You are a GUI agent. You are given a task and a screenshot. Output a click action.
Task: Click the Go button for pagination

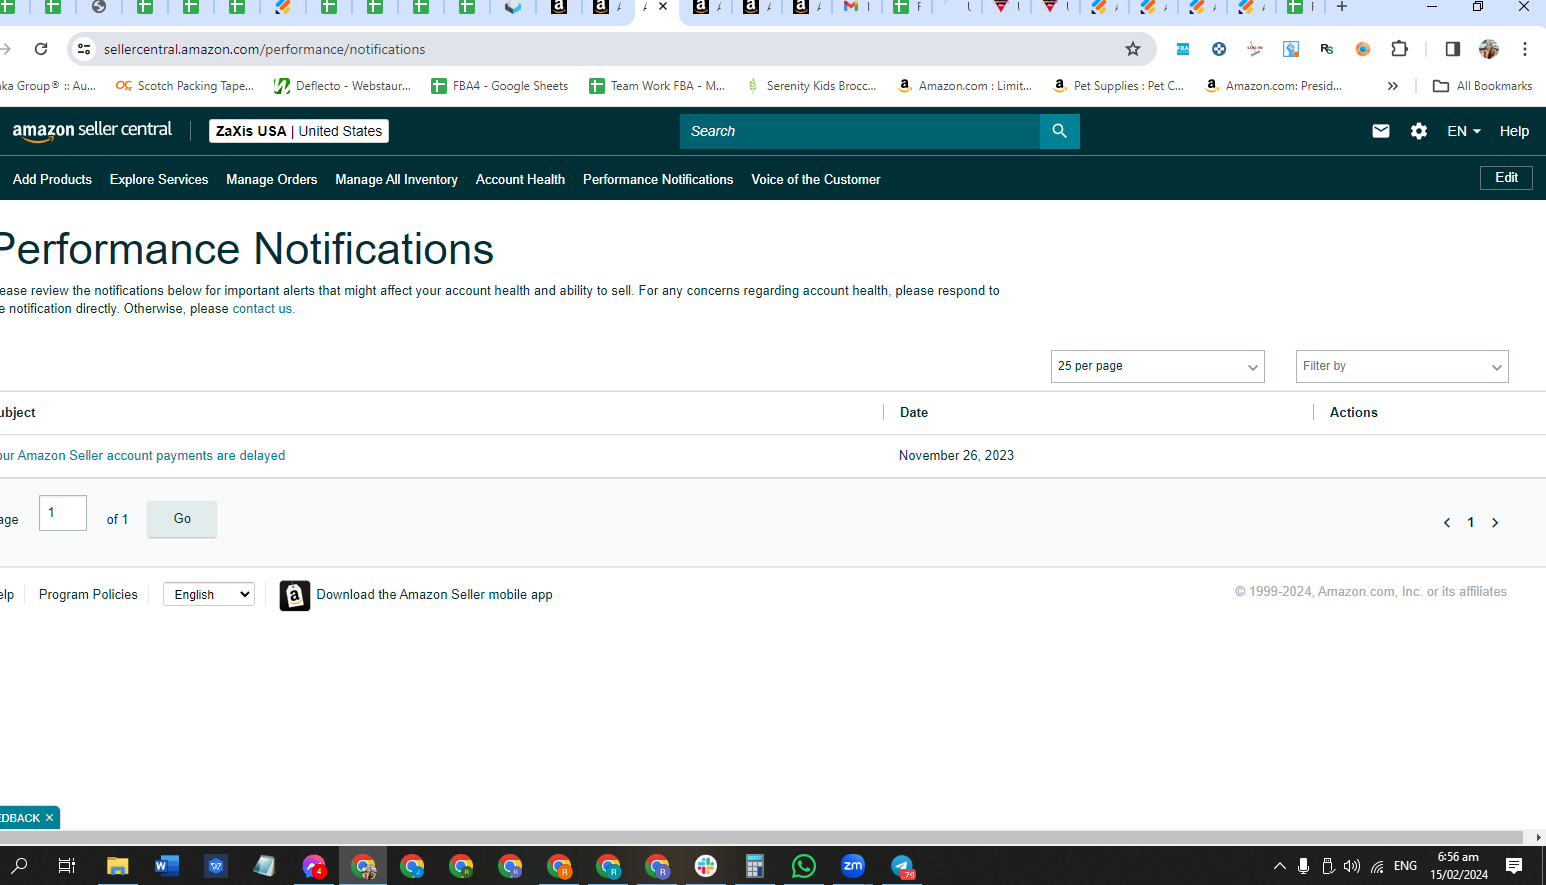tap(182, 519)
